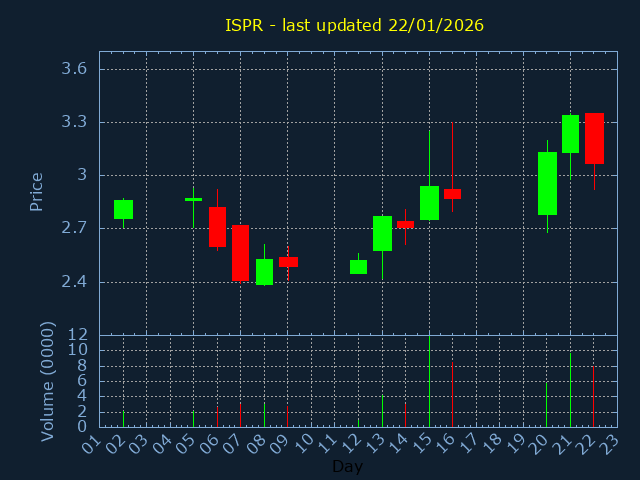640x480 pixels.
Task: Select the green candlestick on day 21
Action: coord(570,134)
